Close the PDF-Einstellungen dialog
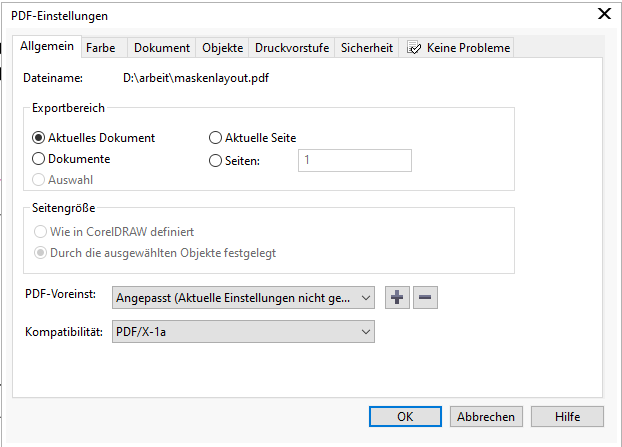This screenshot has height=447, width=622. (x=604, y=14)
